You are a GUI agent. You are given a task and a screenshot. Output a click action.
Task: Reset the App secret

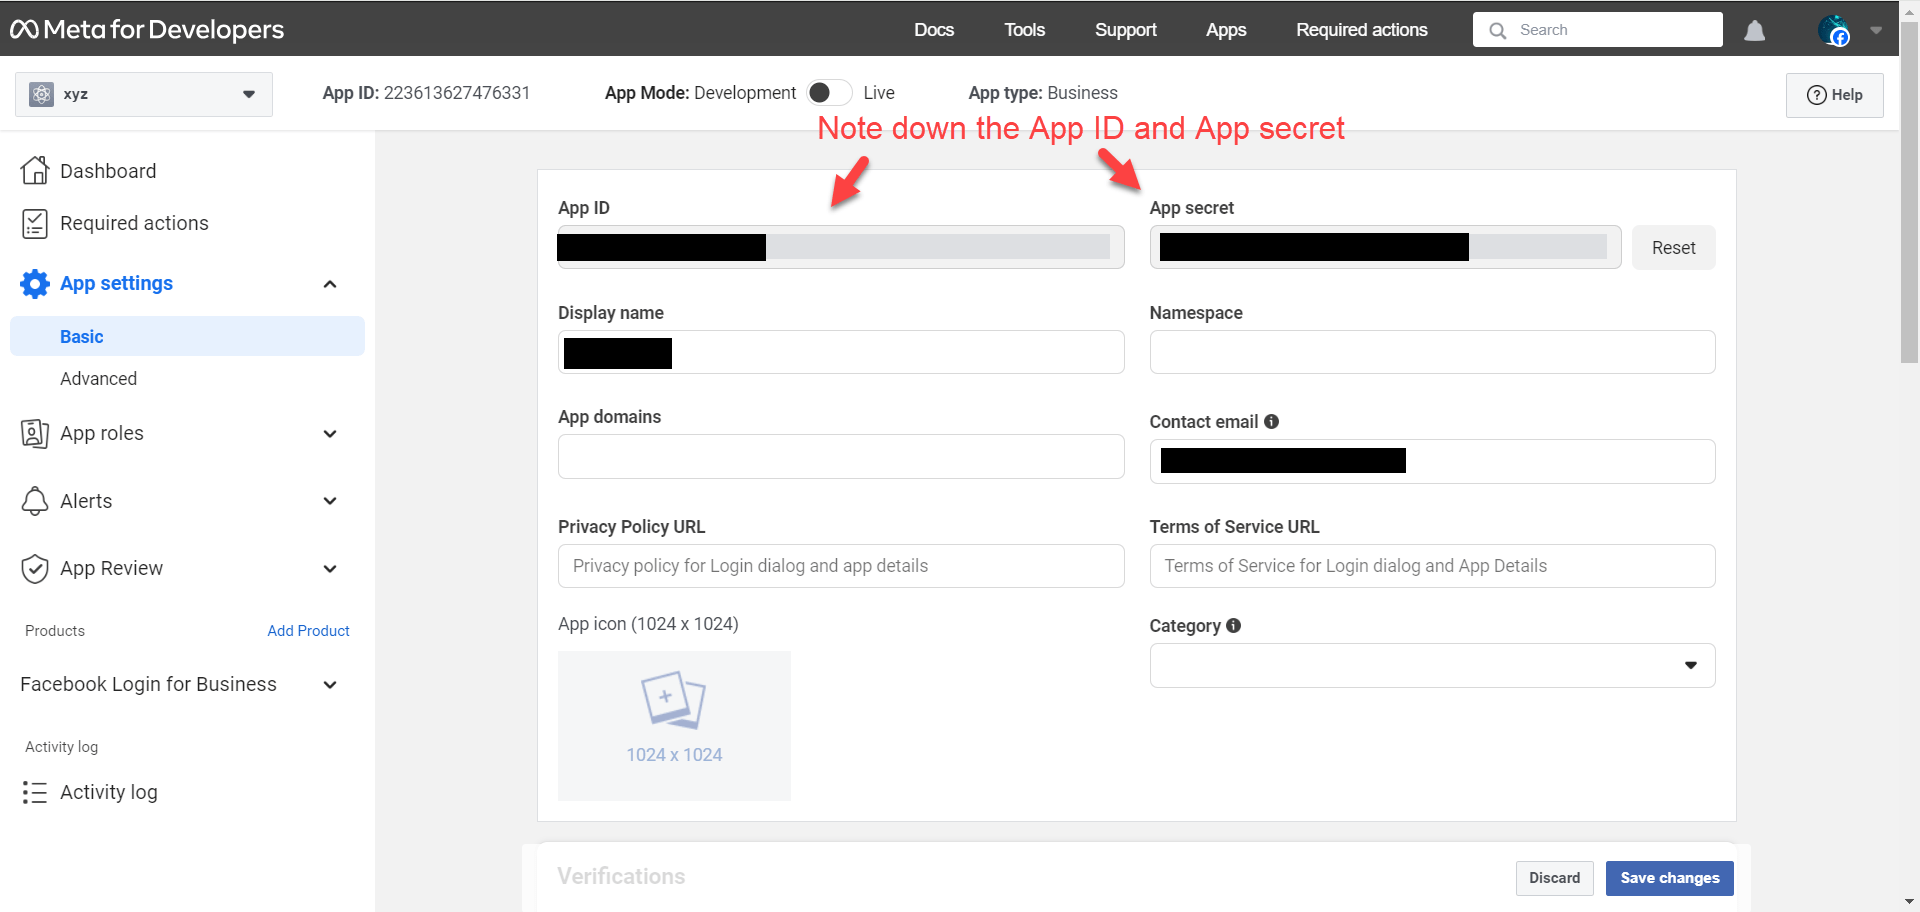[1673, 248]
